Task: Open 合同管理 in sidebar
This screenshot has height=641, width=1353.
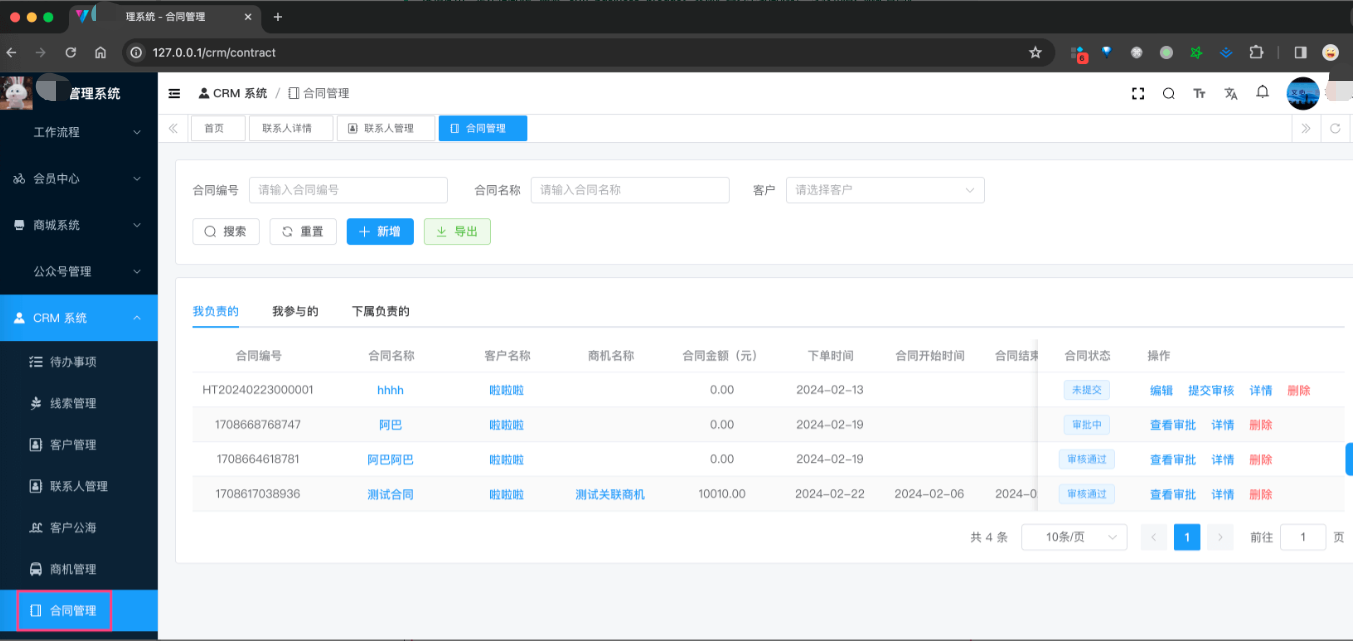Action: click(x=79, y=610)
